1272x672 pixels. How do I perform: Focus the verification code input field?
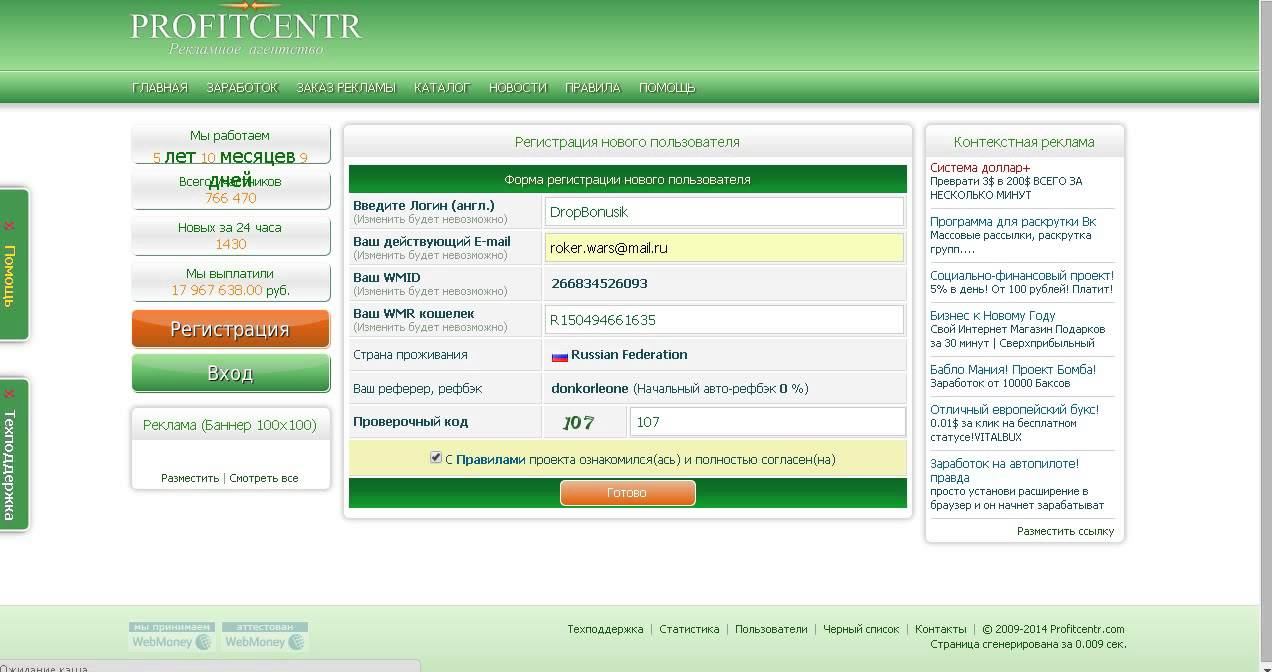(767, 422)
